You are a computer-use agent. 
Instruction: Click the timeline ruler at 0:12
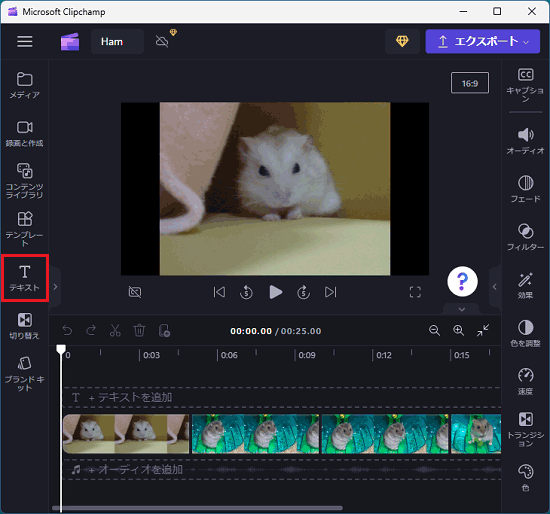[384, 355]
